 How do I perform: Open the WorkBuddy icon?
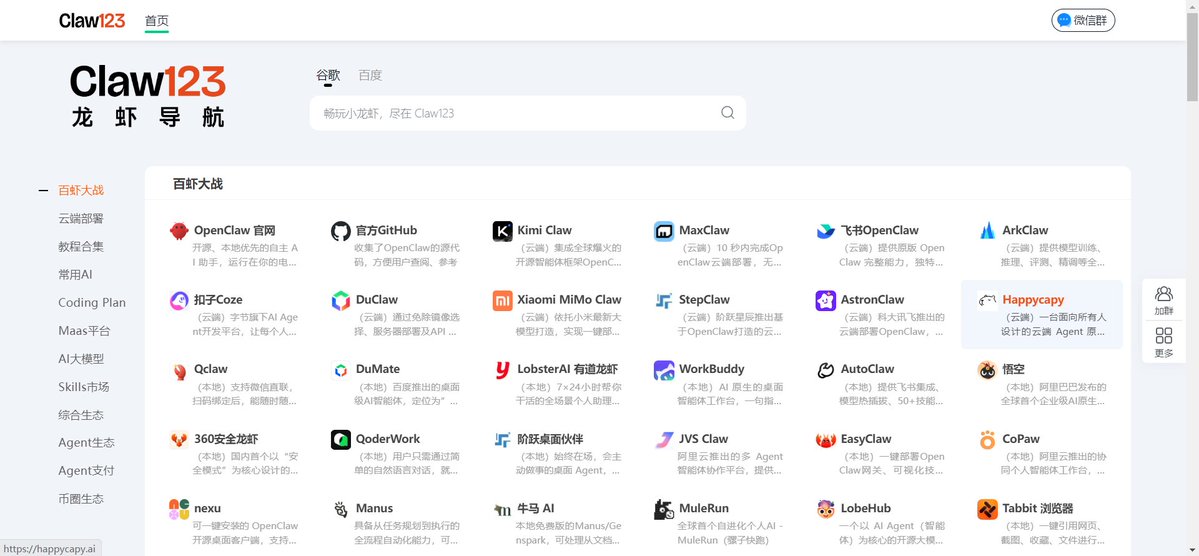[x=664, y=370]
